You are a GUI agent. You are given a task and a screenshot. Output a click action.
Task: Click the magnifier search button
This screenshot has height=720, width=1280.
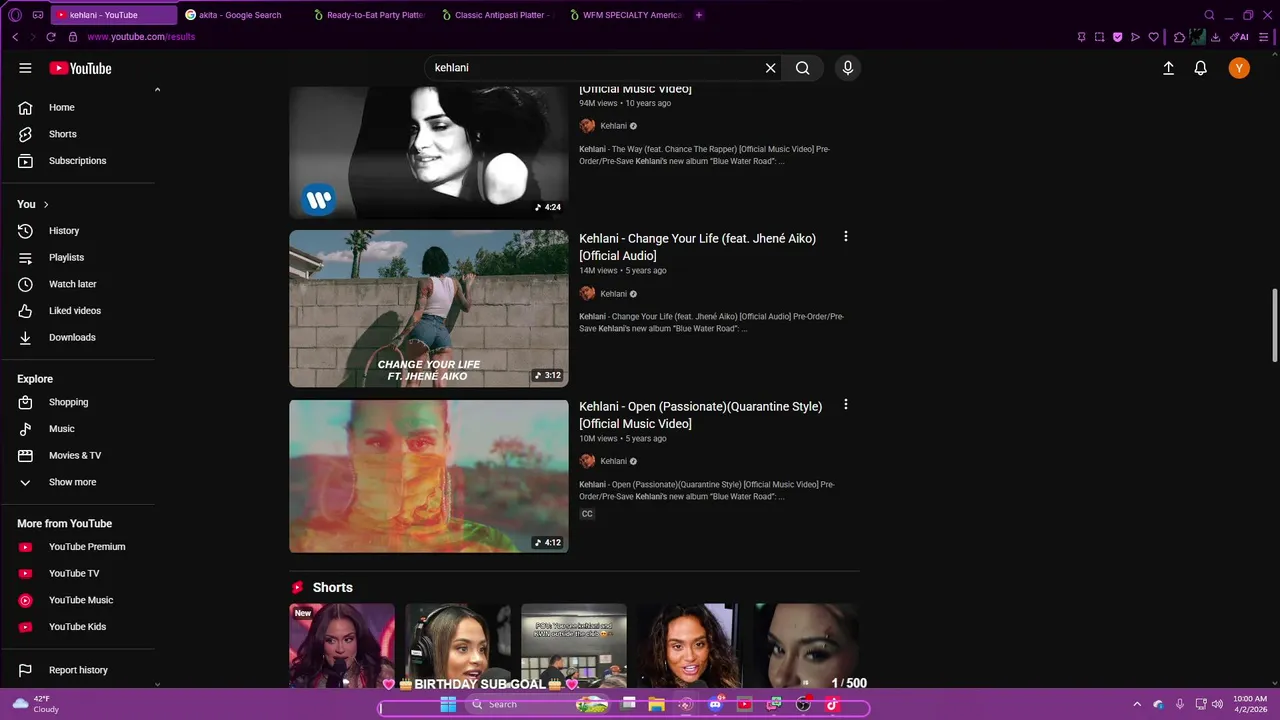(802, 68)
